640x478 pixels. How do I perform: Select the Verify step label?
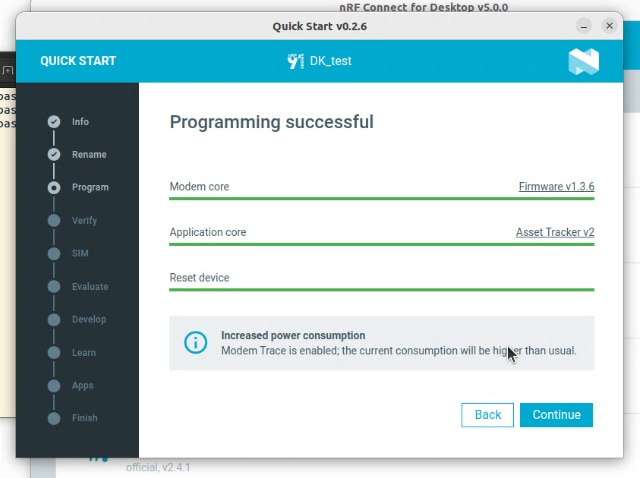click(84, 220)
